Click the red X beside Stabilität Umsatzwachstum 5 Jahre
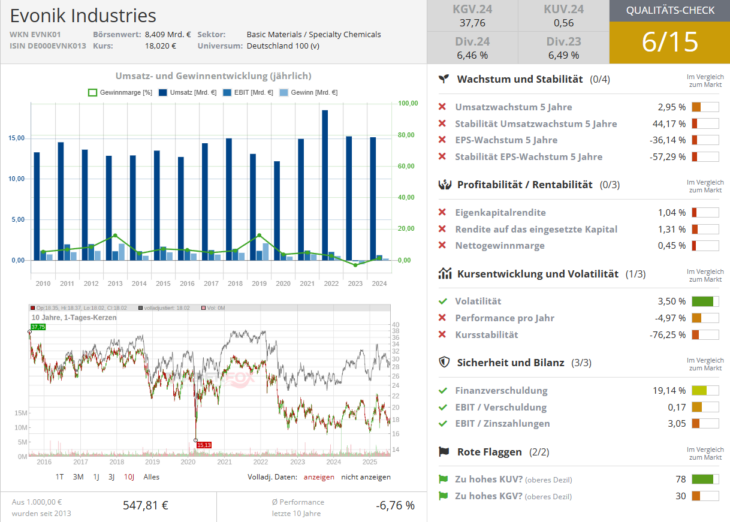The width and height of the screenshot is (730, 522). [442, 123]
